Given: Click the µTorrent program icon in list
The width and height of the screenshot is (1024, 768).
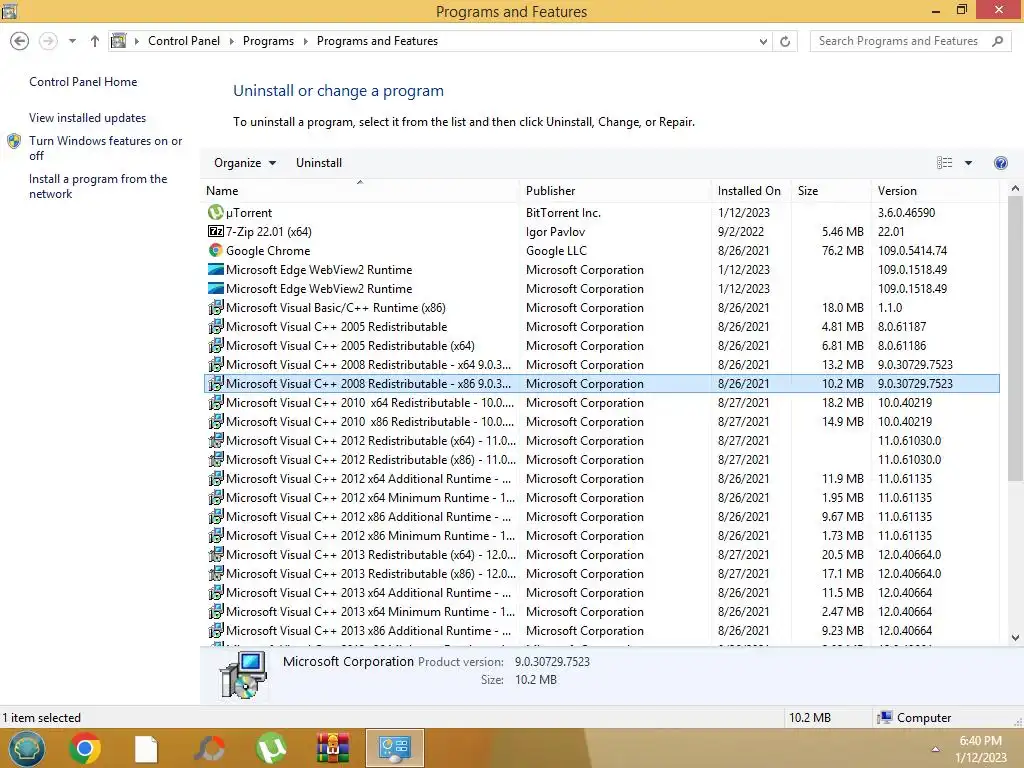Looking at the screenshot, I should (215, 212).
